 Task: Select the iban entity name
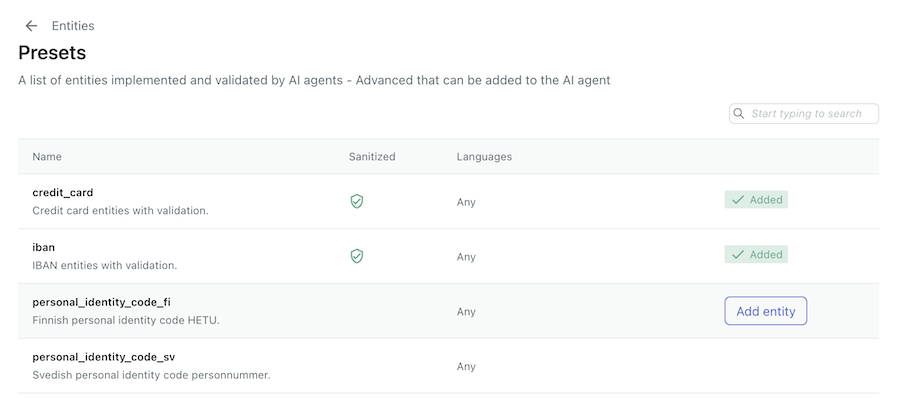44,247
